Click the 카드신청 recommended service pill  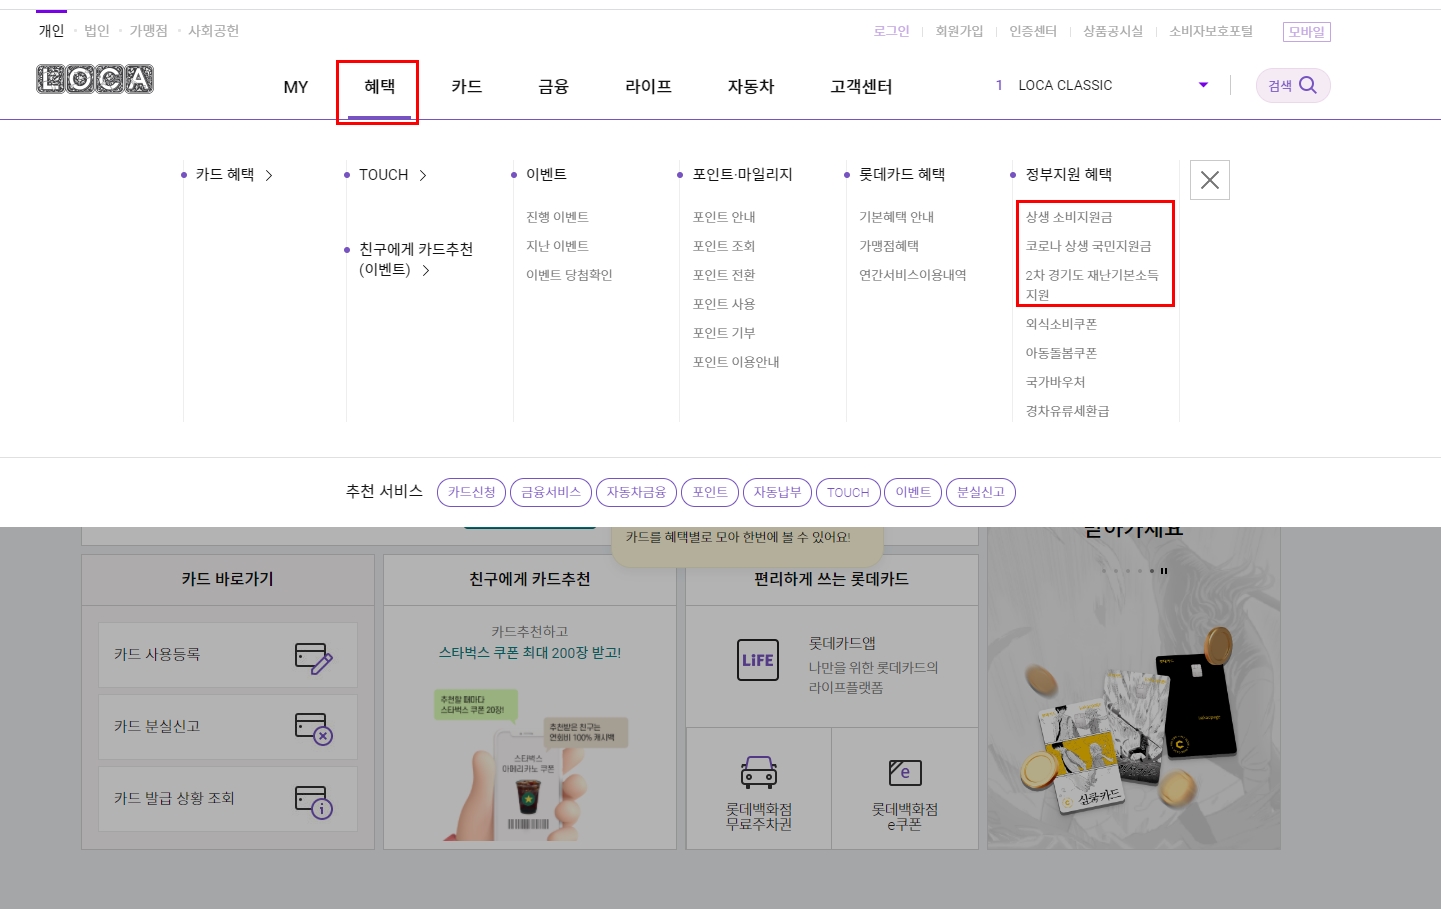pos(472,492)
